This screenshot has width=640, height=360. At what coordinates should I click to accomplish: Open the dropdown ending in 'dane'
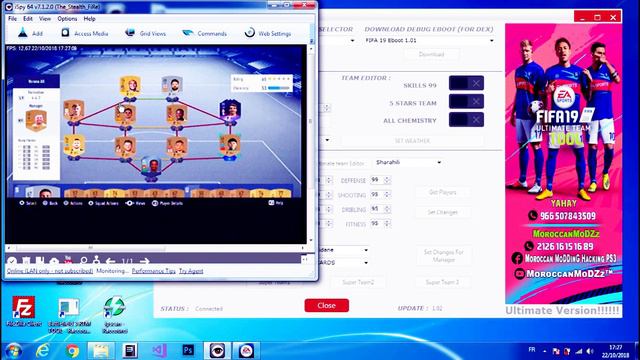pyautogui.click(x=344, y=250)
